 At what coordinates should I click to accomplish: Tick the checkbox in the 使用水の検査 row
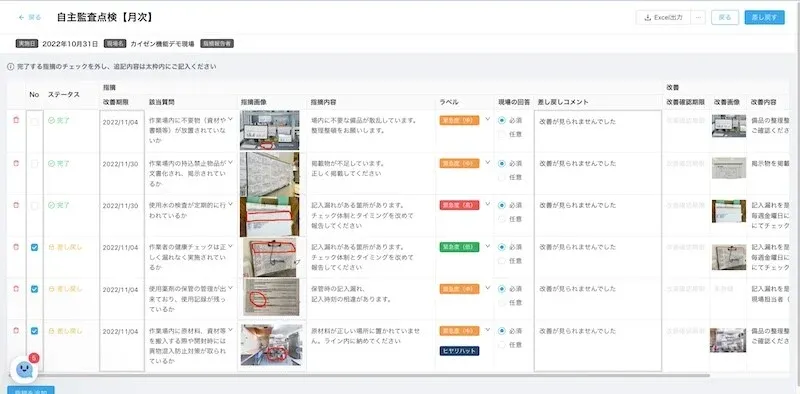click(x=34, y=206)
